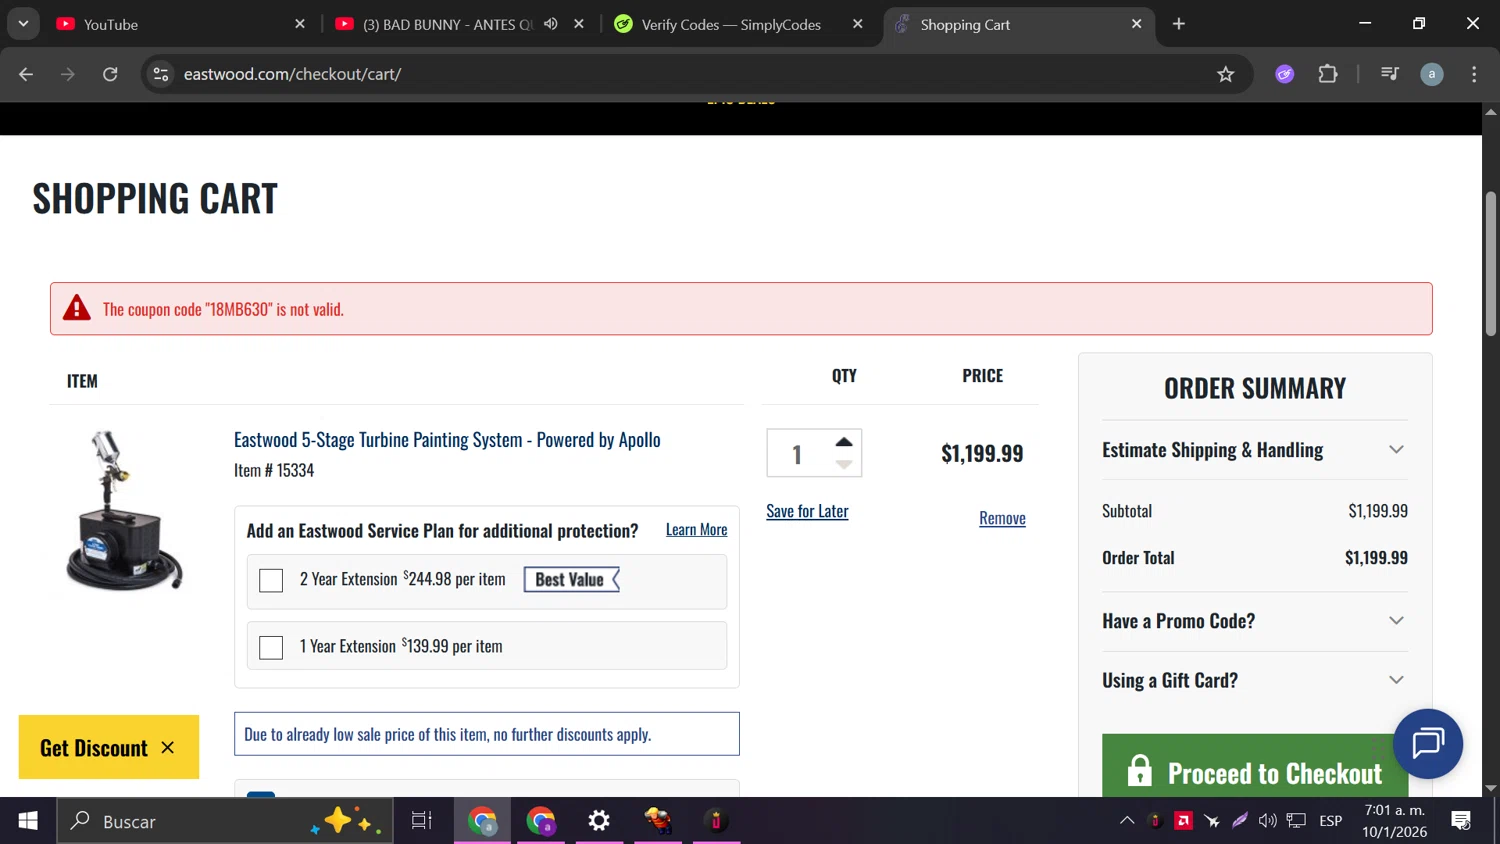
Task: Bookmark this page with the star icon
Action: (x=1226, y=74)
